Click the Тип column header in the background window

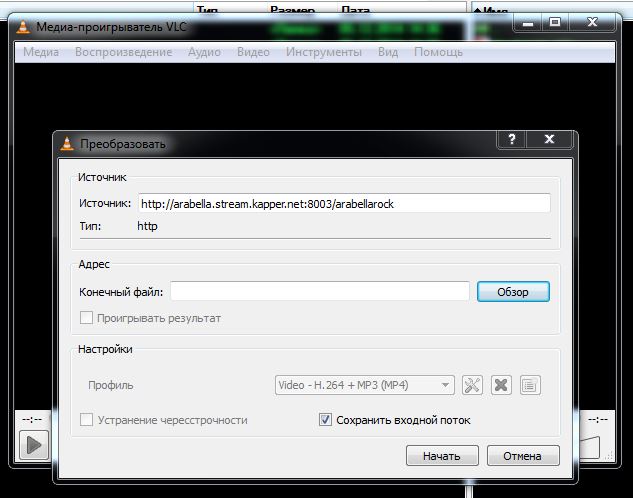[x=207, y=9]
